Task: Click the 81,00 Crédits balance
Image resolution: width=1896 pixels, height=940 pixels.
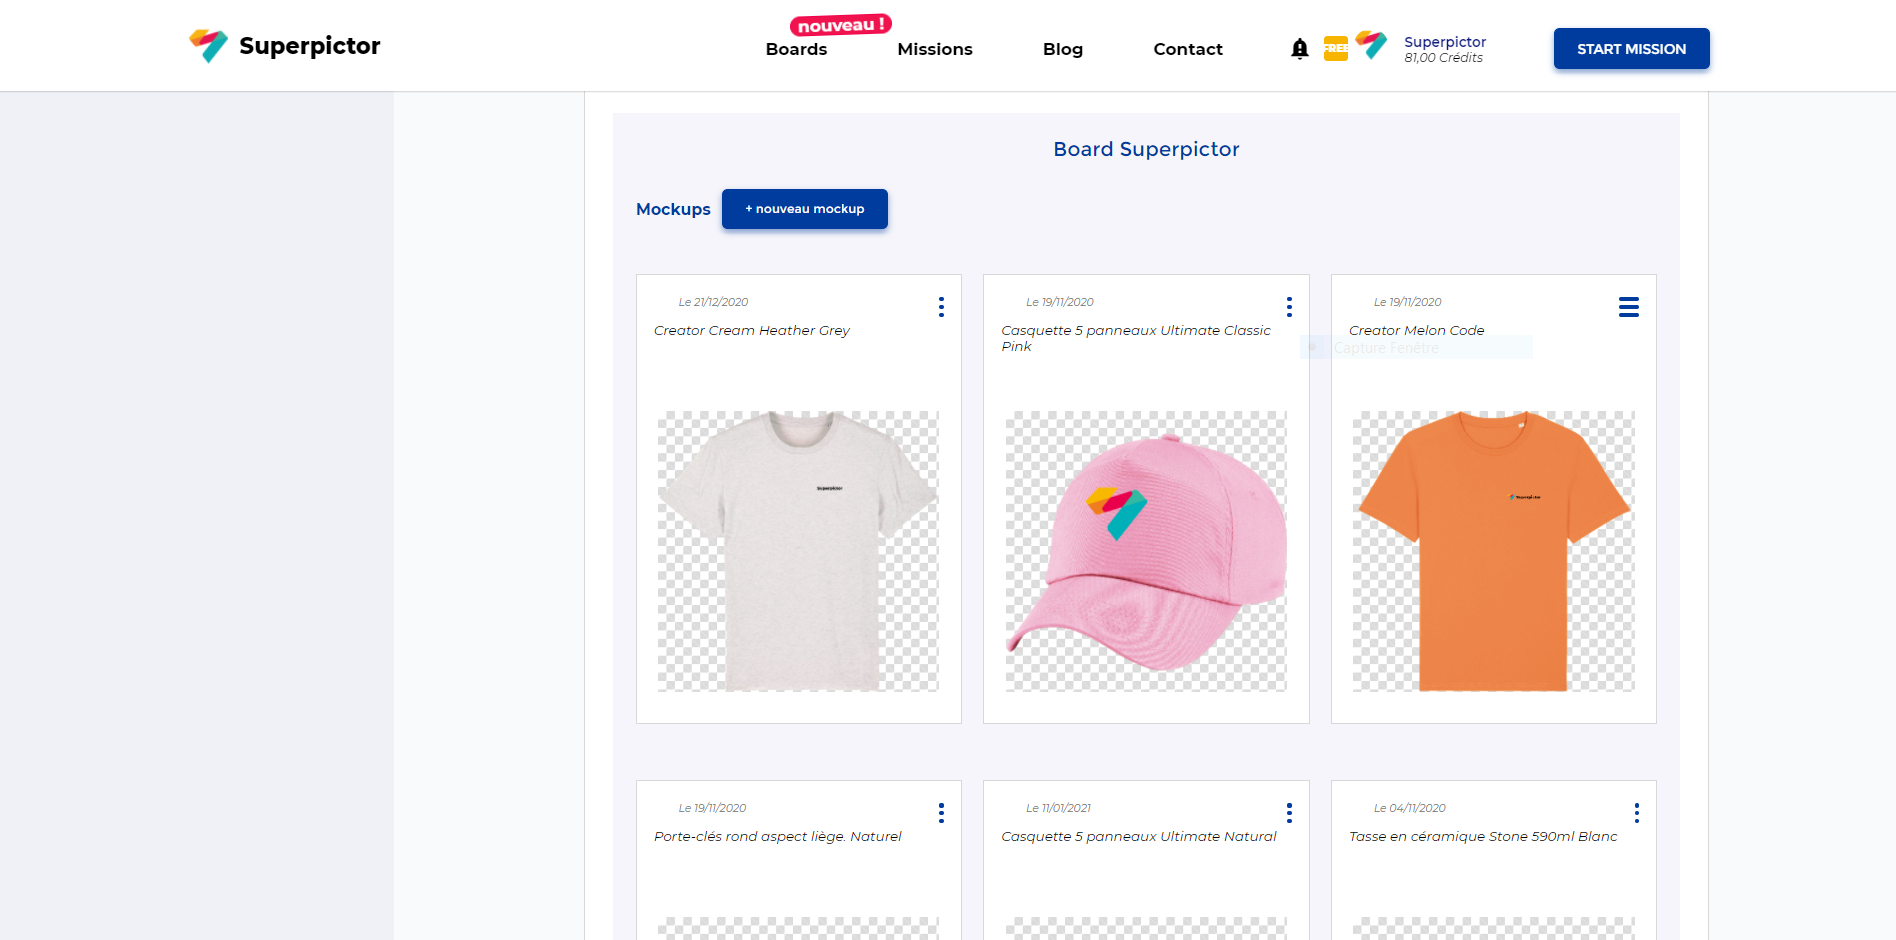Action: (1443, 58)
